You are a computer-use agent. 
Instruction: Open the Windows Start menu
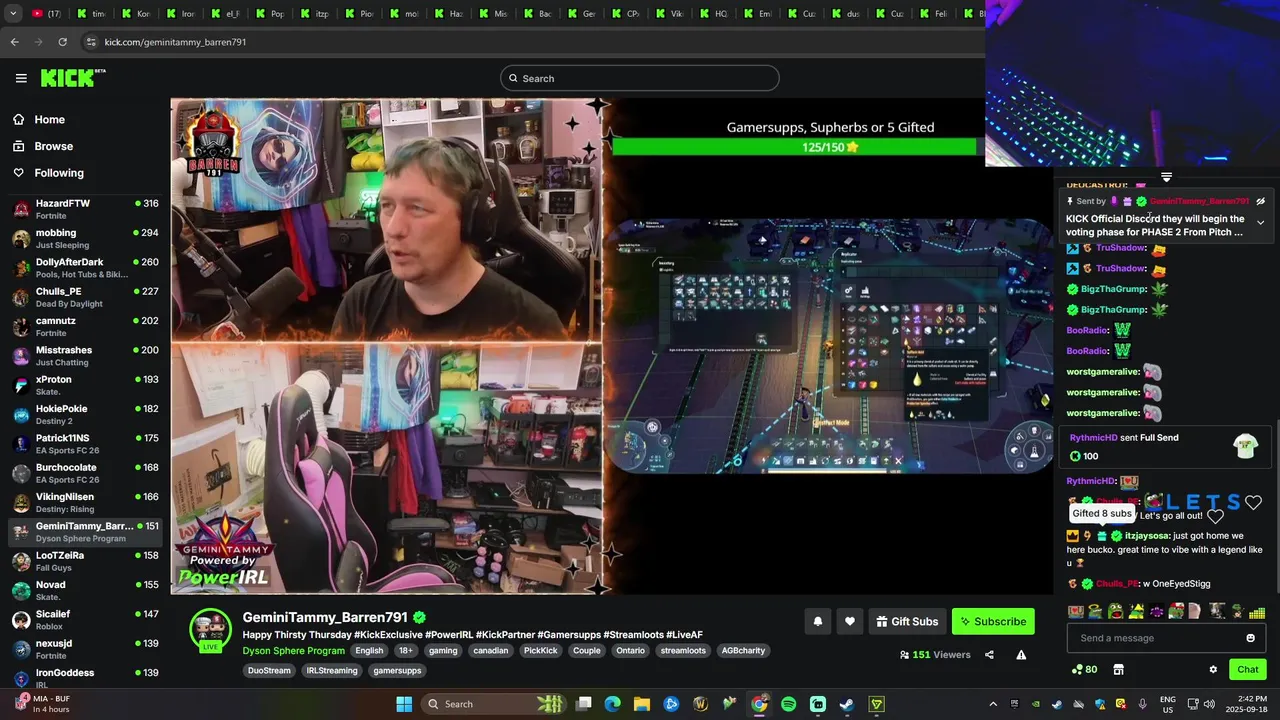404,704
